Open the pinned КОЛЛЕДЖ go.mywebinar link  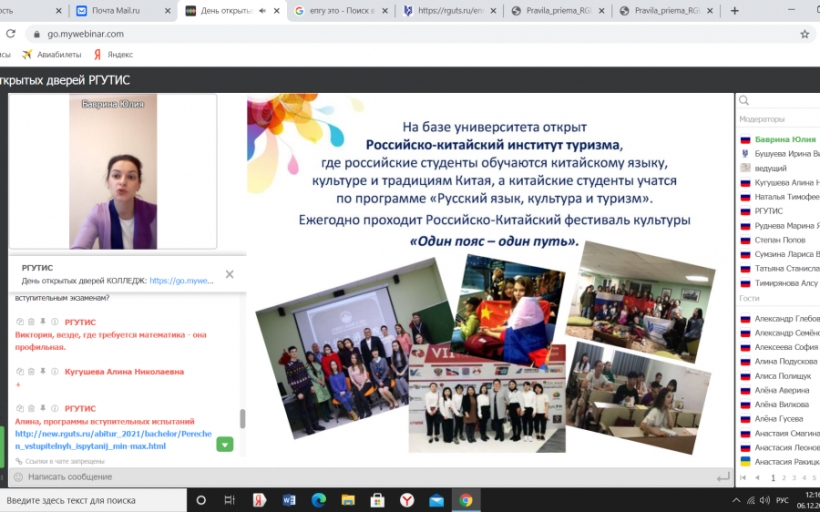[x=181, y=281]
